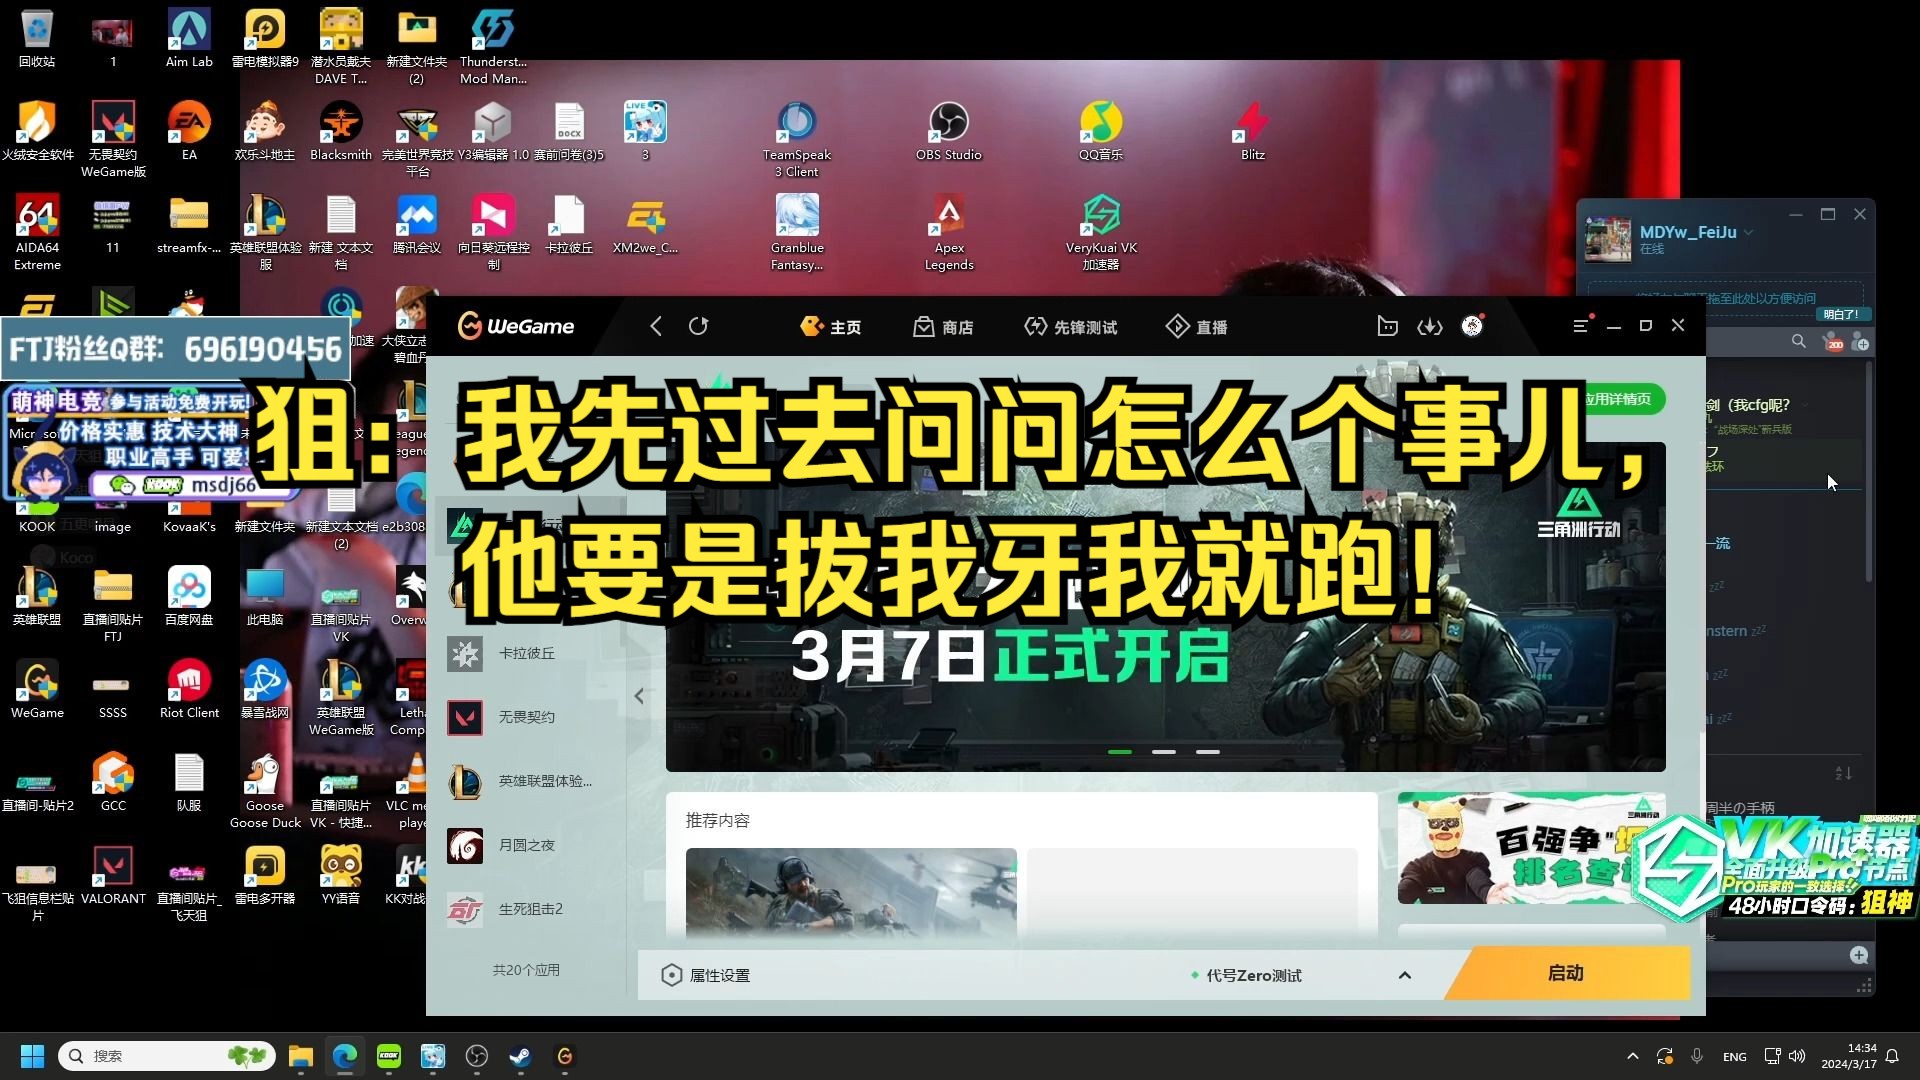1920x1080 pixels.
Task: Open EA desktop shortcut
Action: click(189, 131)
